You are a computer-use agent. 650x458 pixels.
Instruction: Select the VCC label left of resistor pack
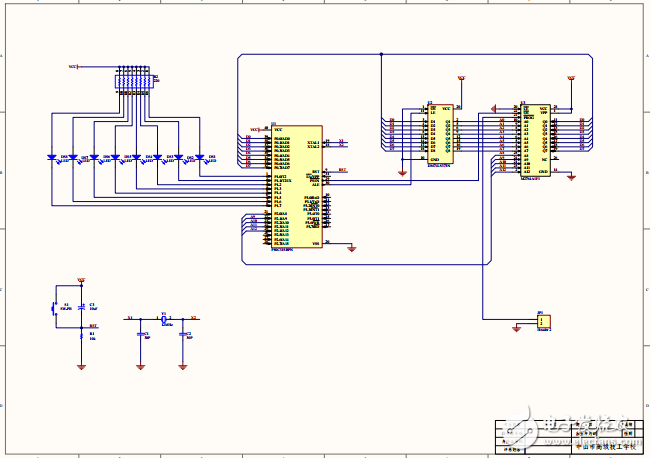coord(73,67)
